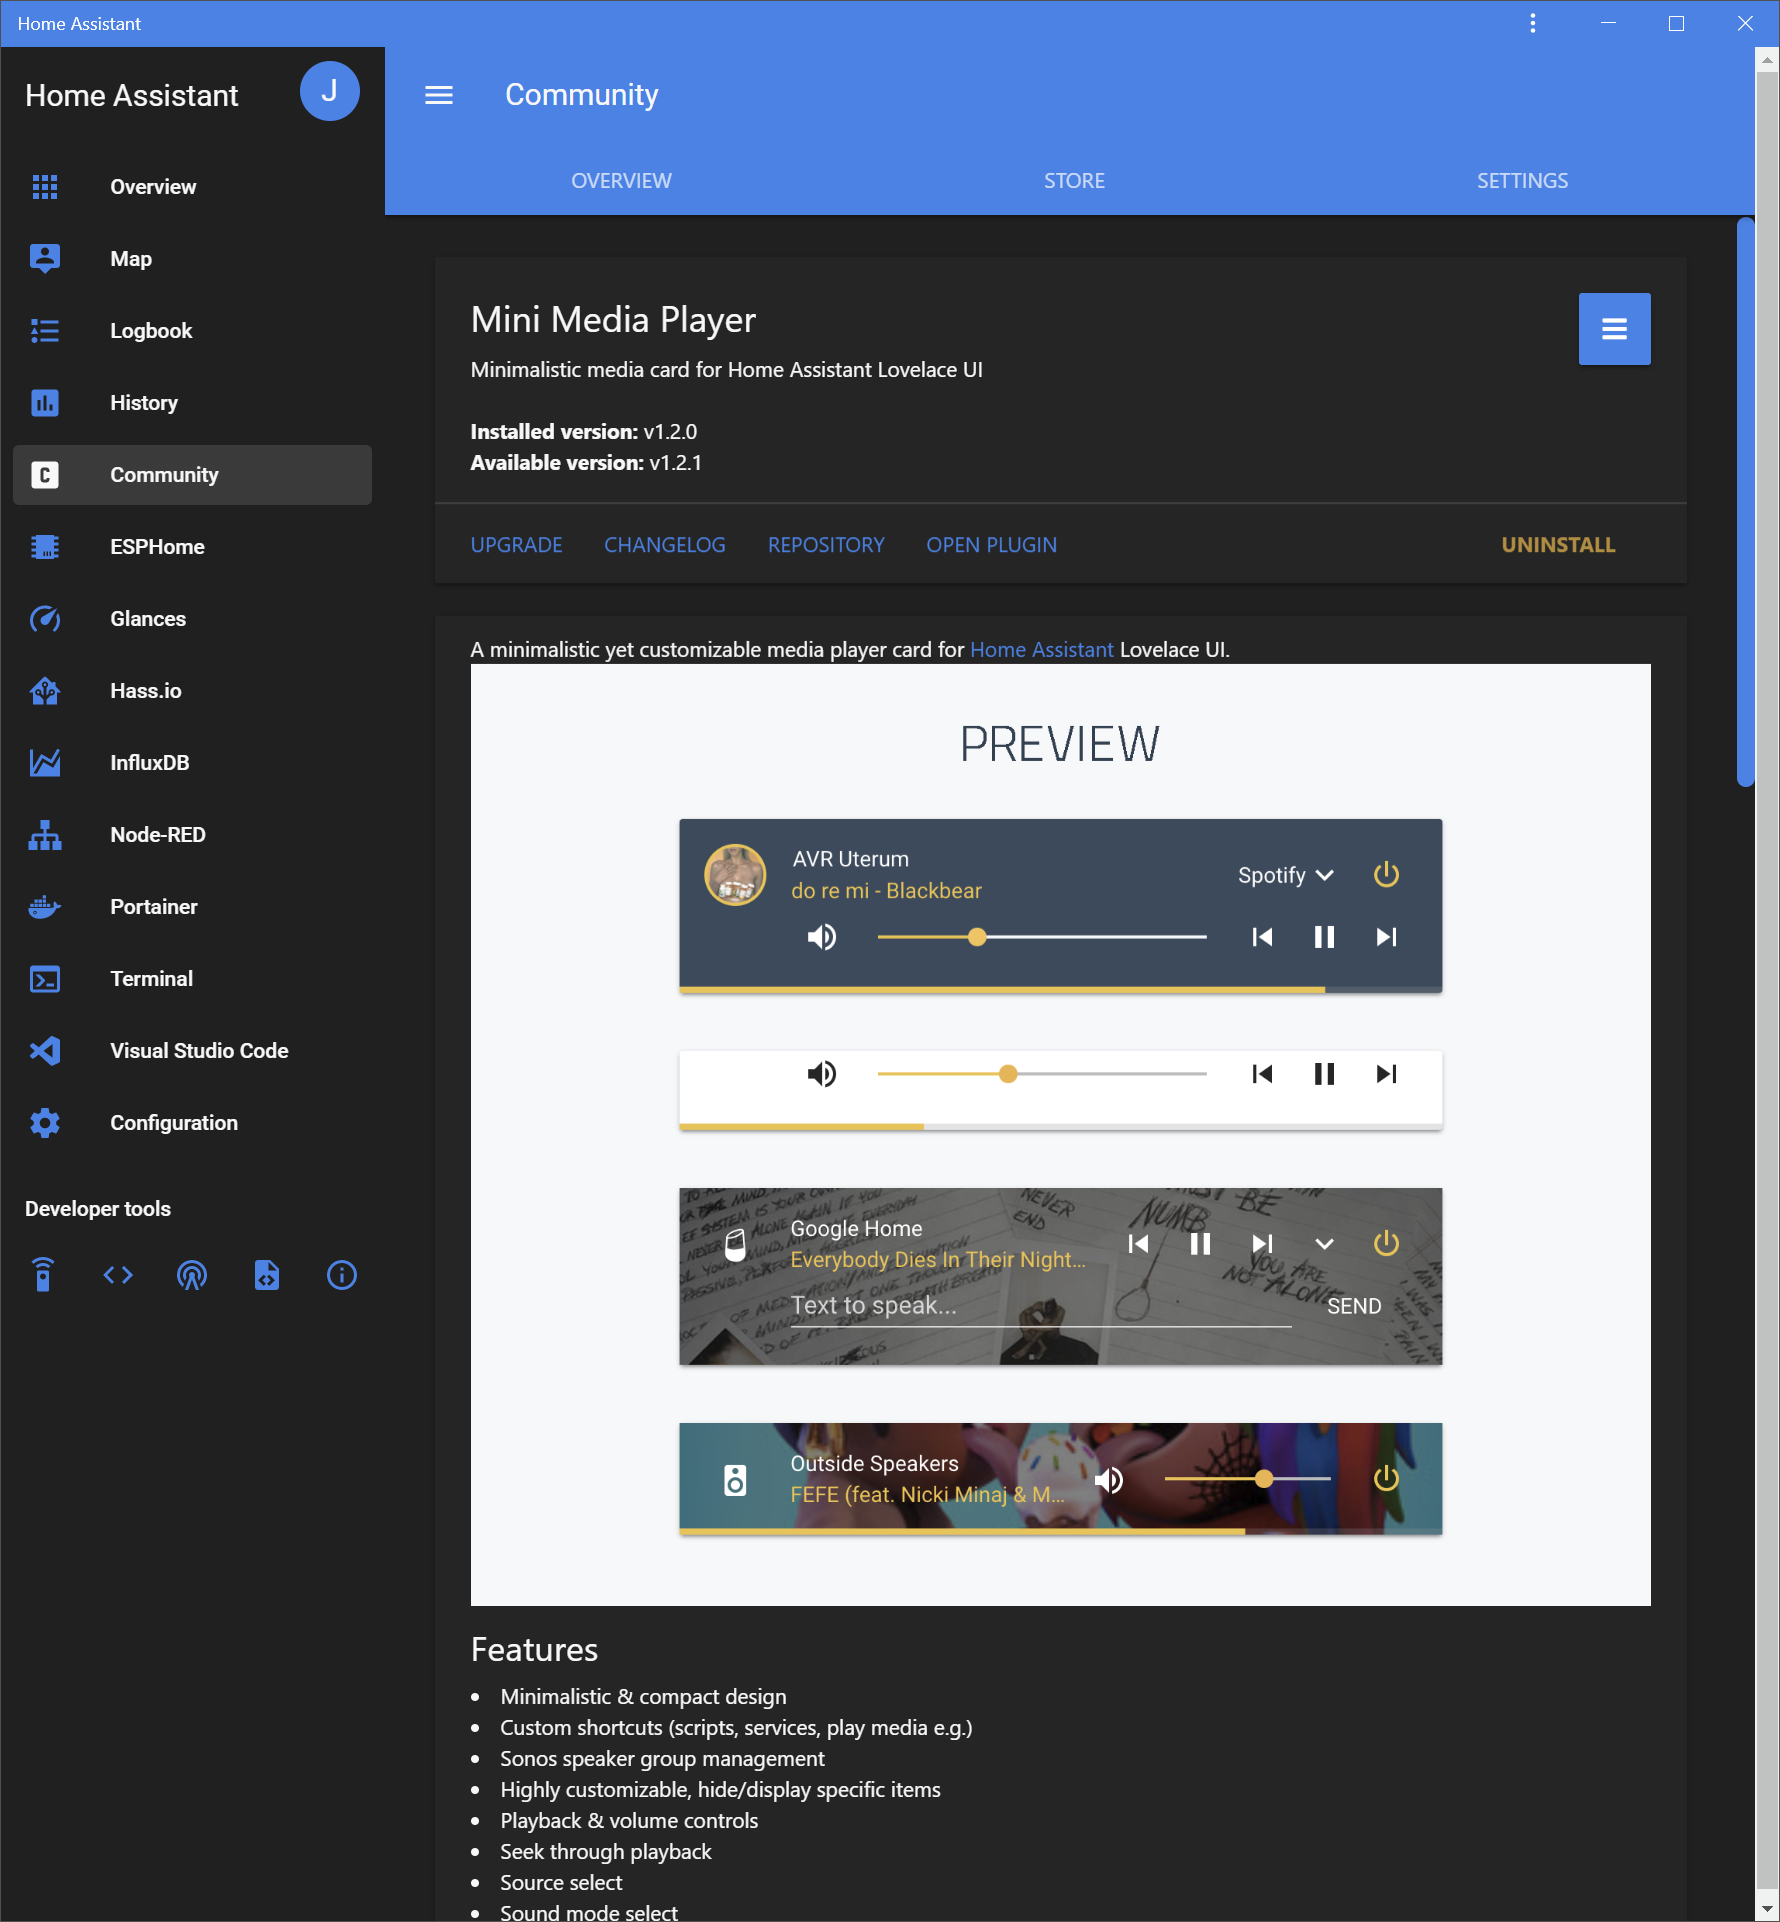Screen dimensions: 1780x1922
Task: Skip to next track on Google Home
Action: (x=1262, y=1244)
